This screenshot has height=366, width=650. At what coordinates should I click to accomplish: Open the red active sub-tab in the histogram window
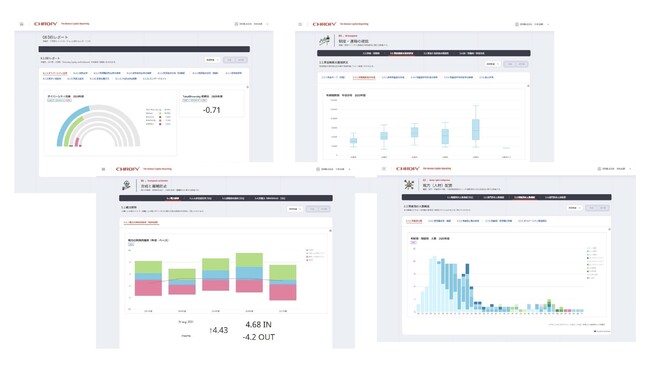(414, 221)
